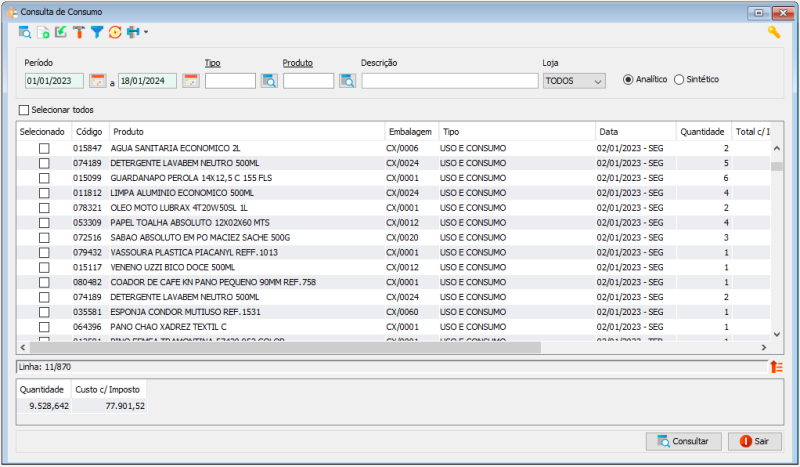This screenshot has height=467, width=800.
Task: Click the yellow key icon
Action: [774, 32]
